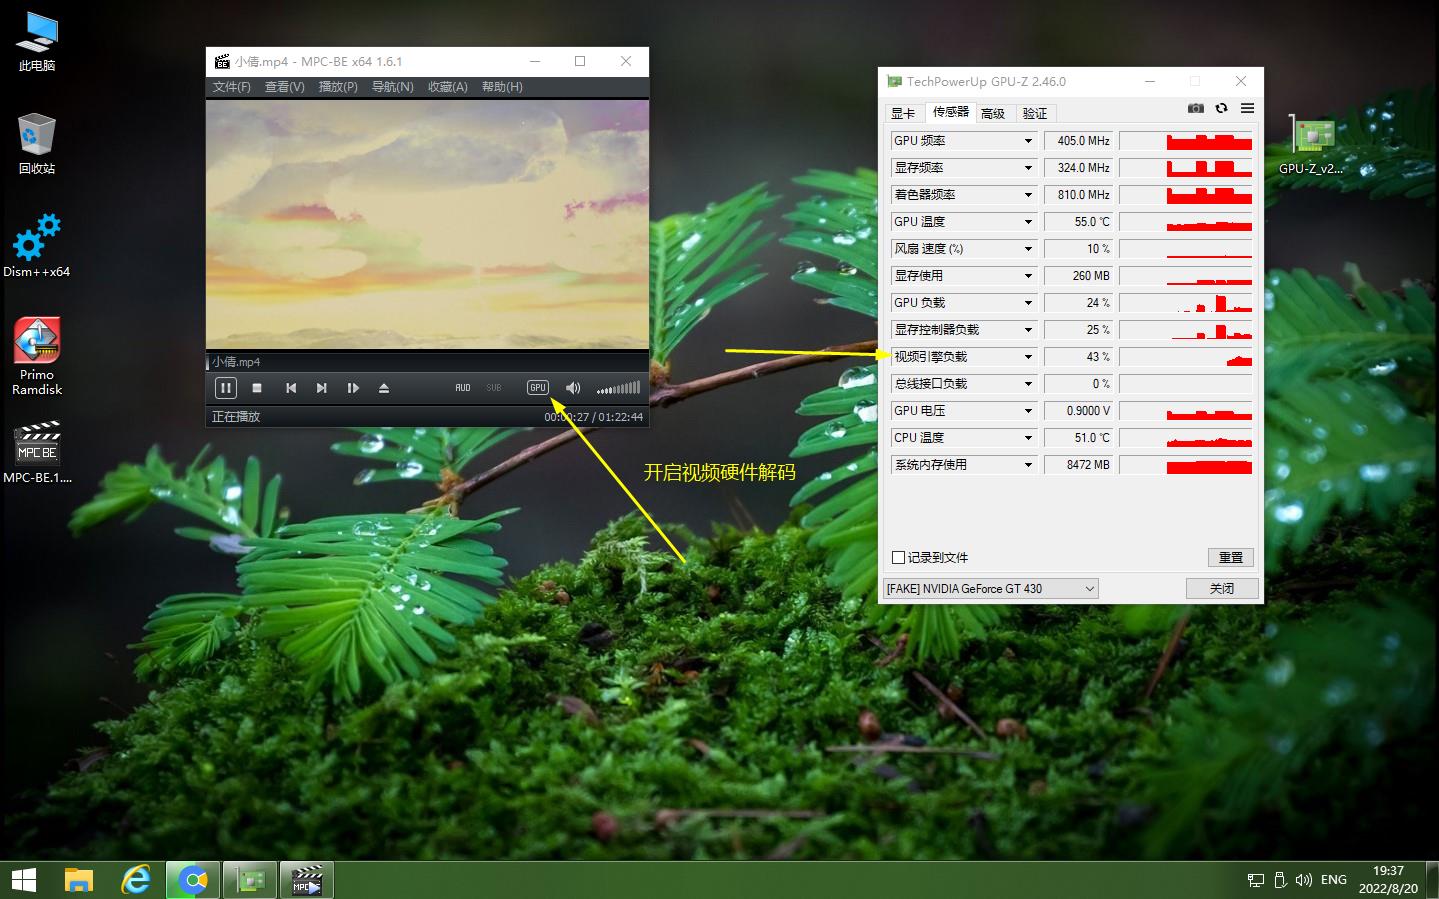
Task: Expand the GPU 频率 sensor dropdown
Action: (x=1027, y=141)
